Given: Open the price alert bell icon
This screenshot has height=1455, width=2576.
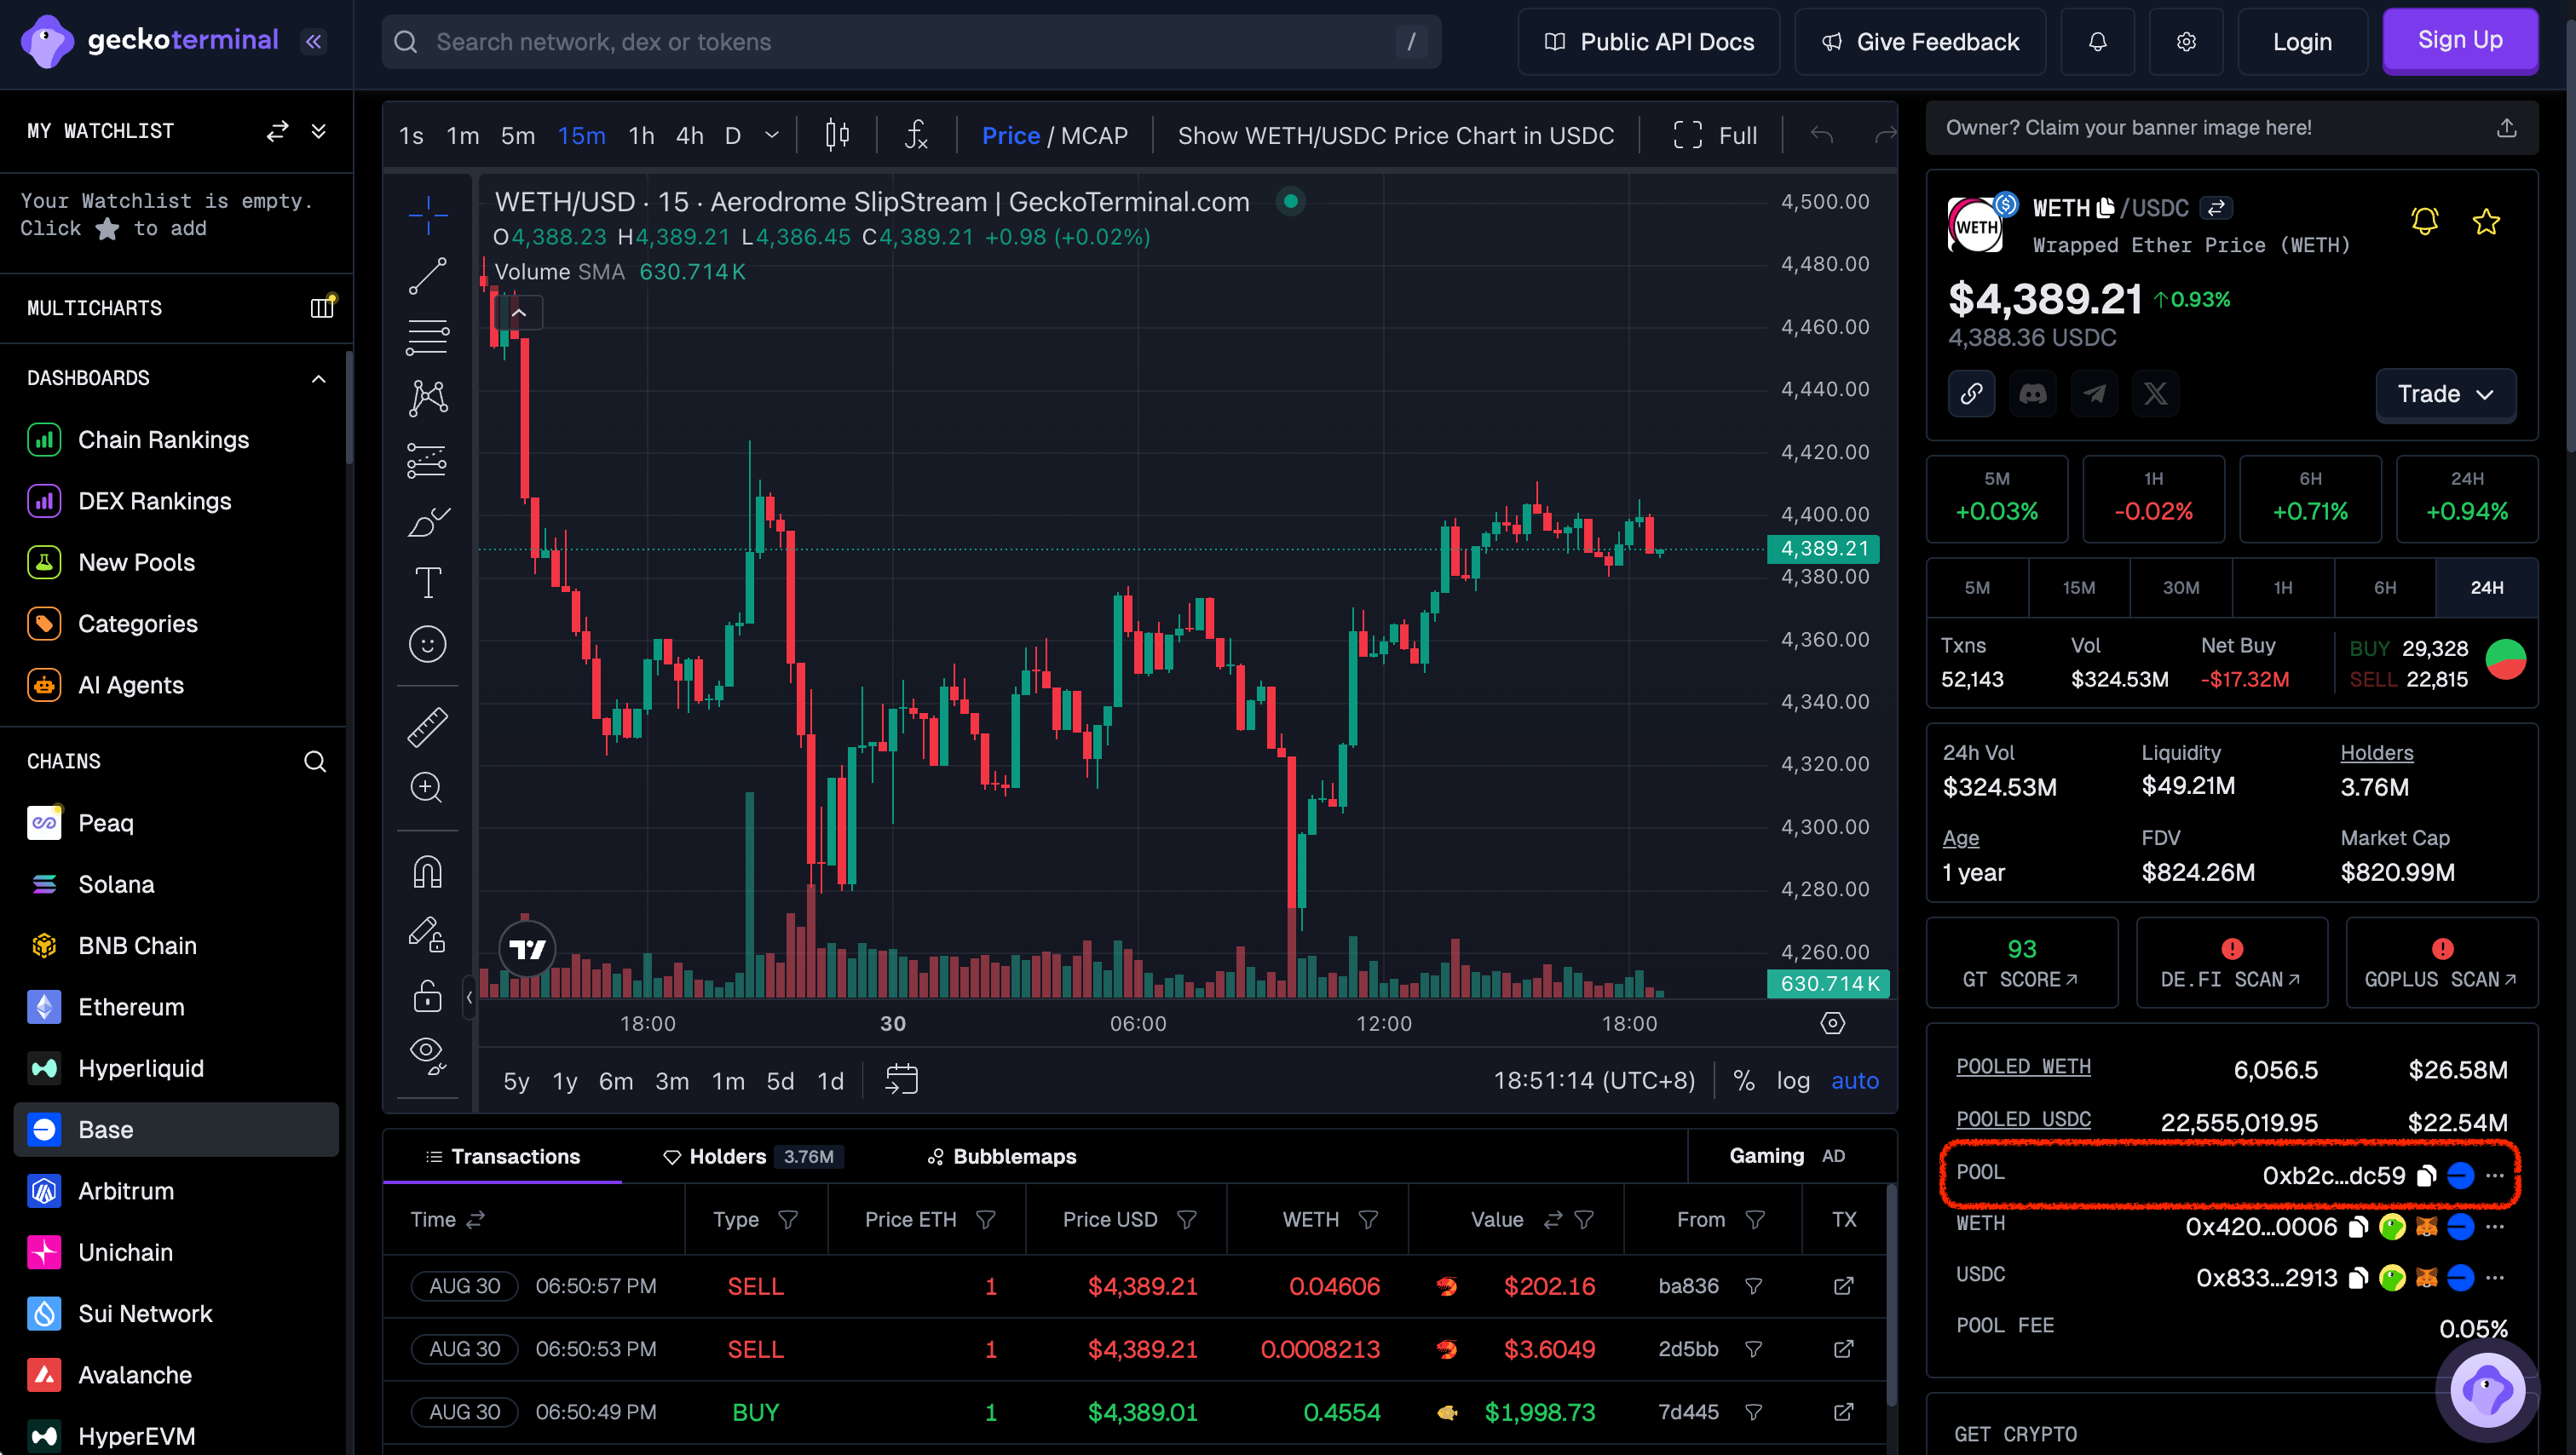Looking at the screenshot, I should [2424, 222].
